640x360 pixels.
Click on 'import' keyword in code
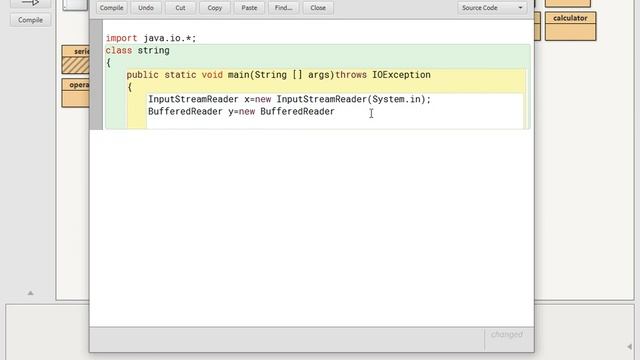(x=121, y=38)
